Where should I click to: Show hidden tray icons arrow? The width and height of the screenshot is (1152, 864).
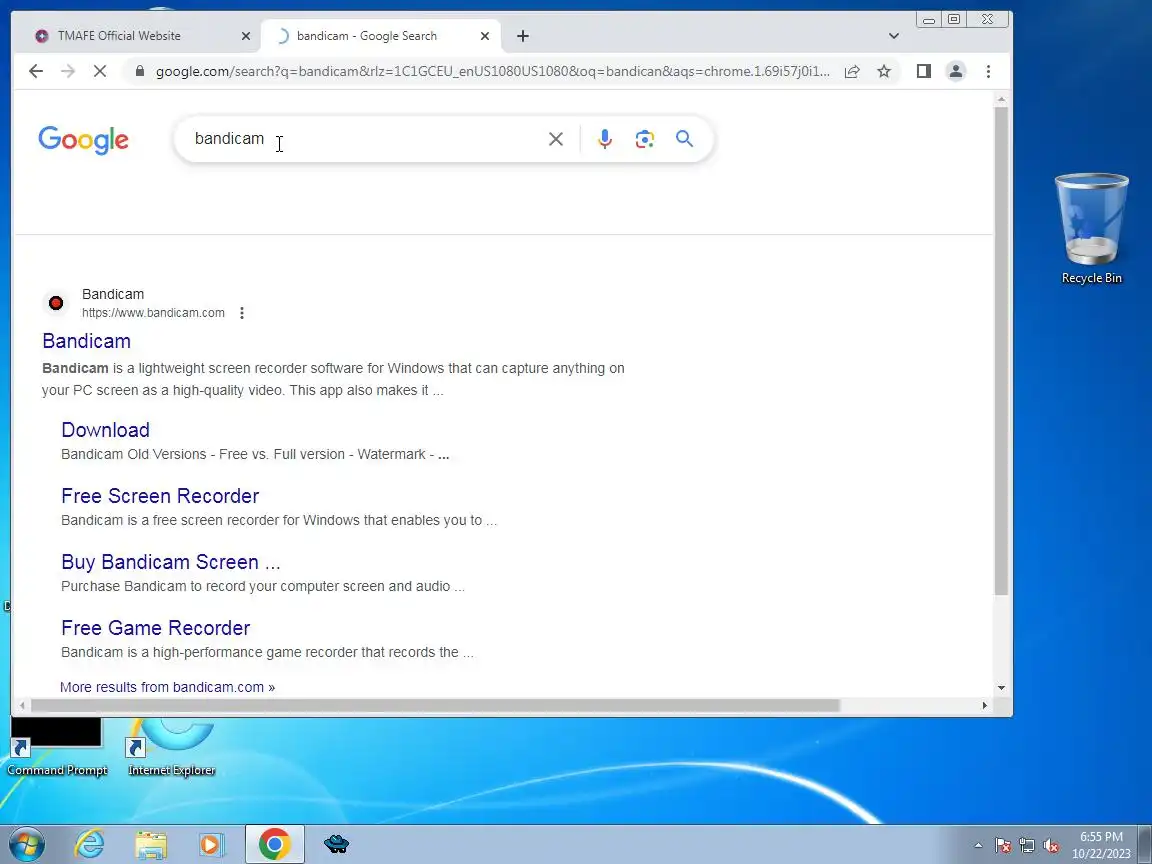[978, 846]
